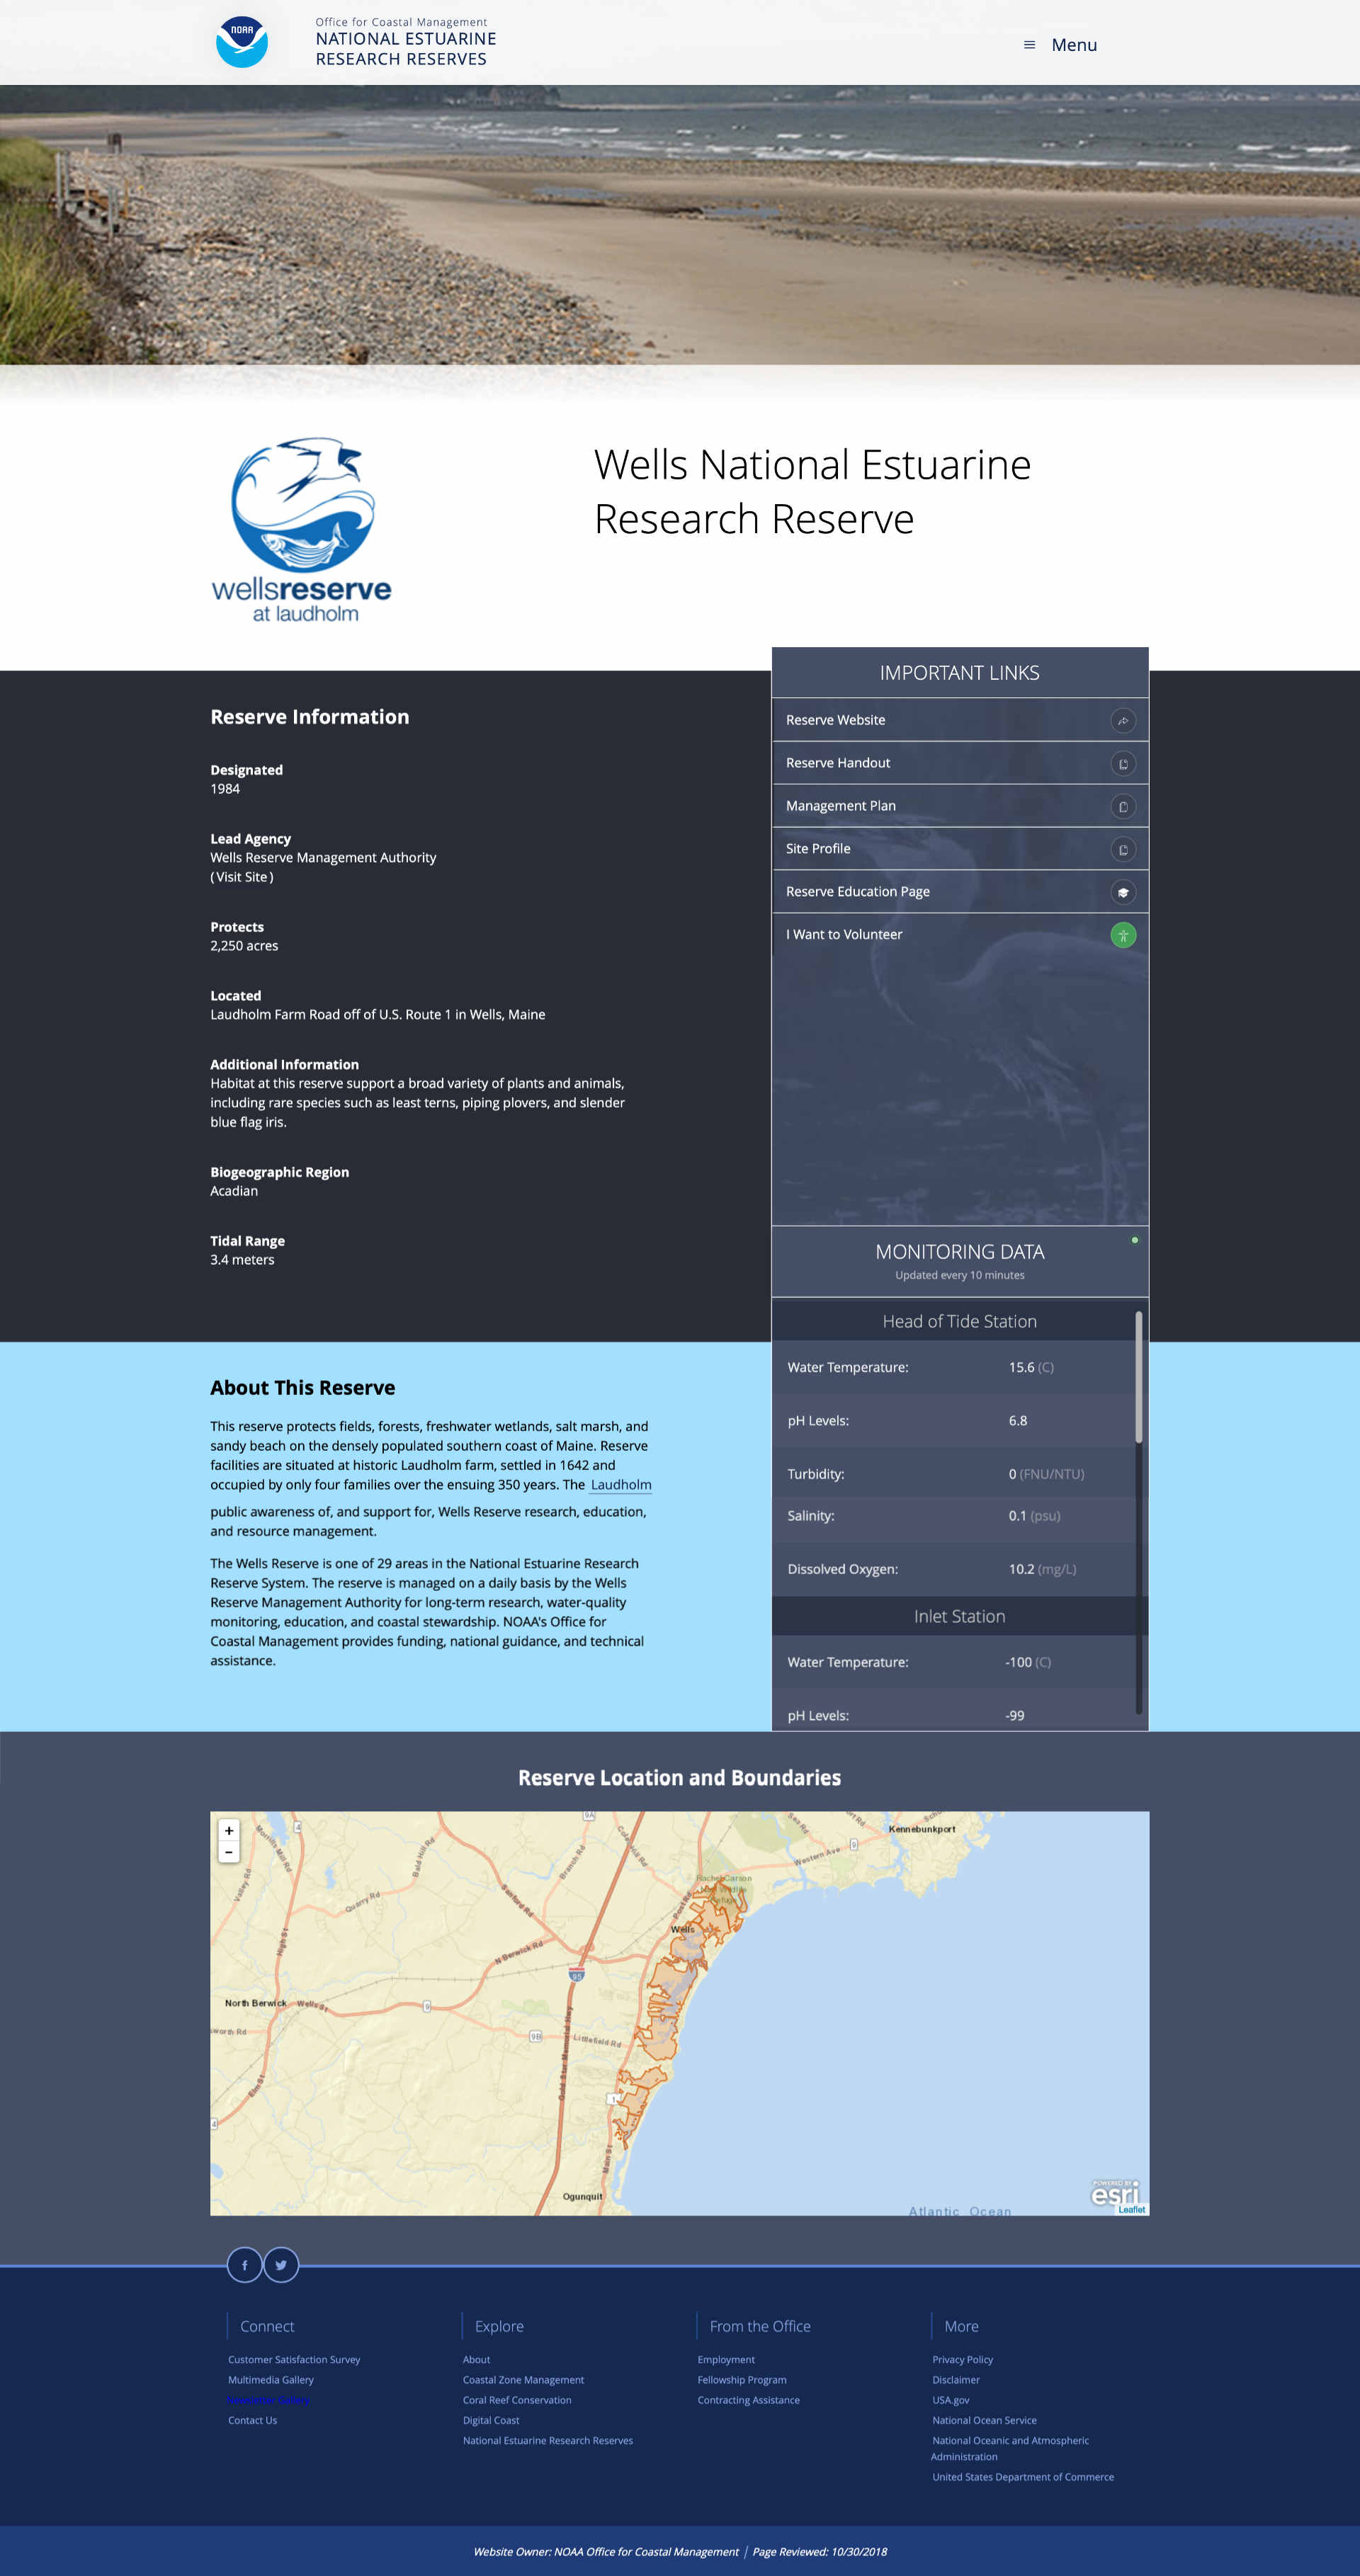Click the Visit Site link under Lead Agency
1360x2576 pixels.
[241, 876]
